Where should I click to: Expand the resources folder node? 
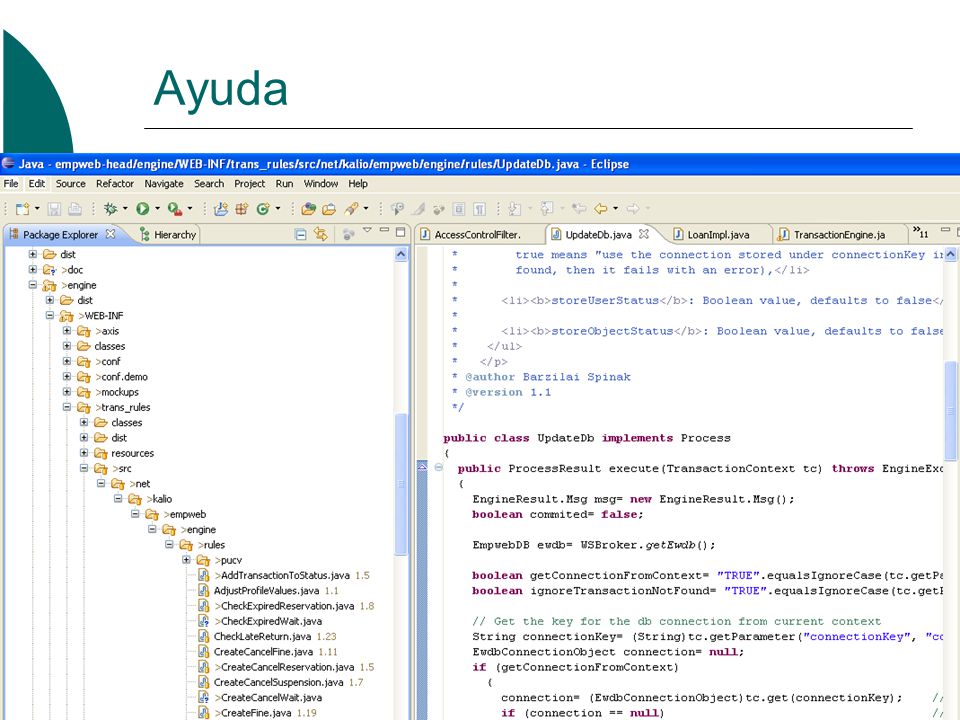click(x=84, y=453)
